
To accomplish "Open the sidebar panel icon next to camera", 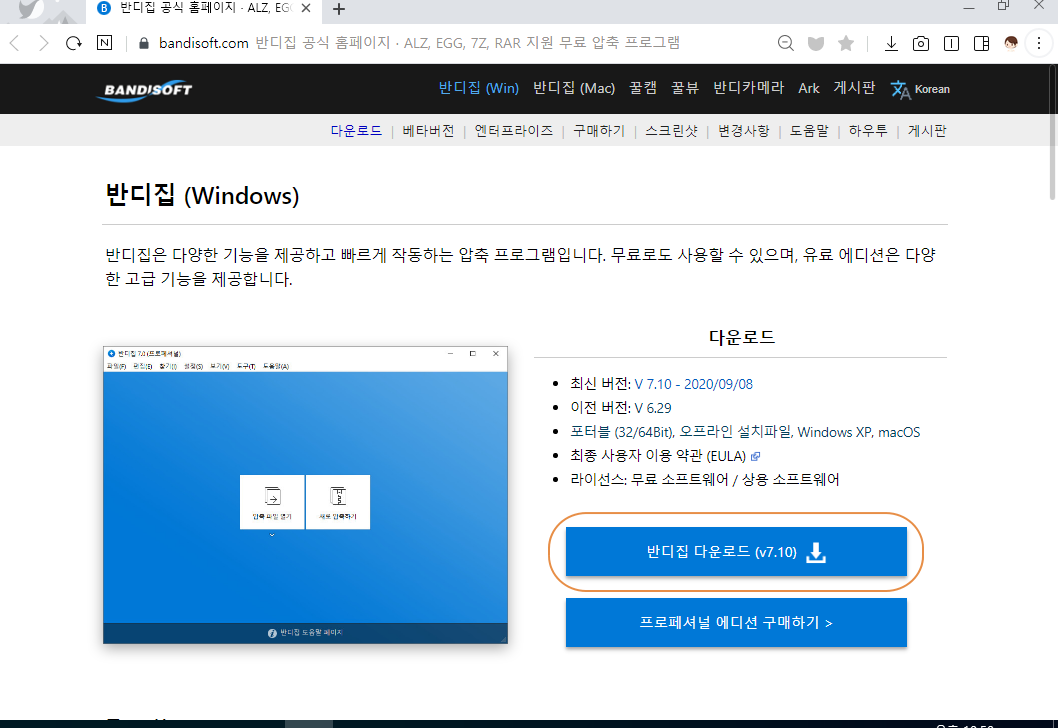I will click(951, 44).
